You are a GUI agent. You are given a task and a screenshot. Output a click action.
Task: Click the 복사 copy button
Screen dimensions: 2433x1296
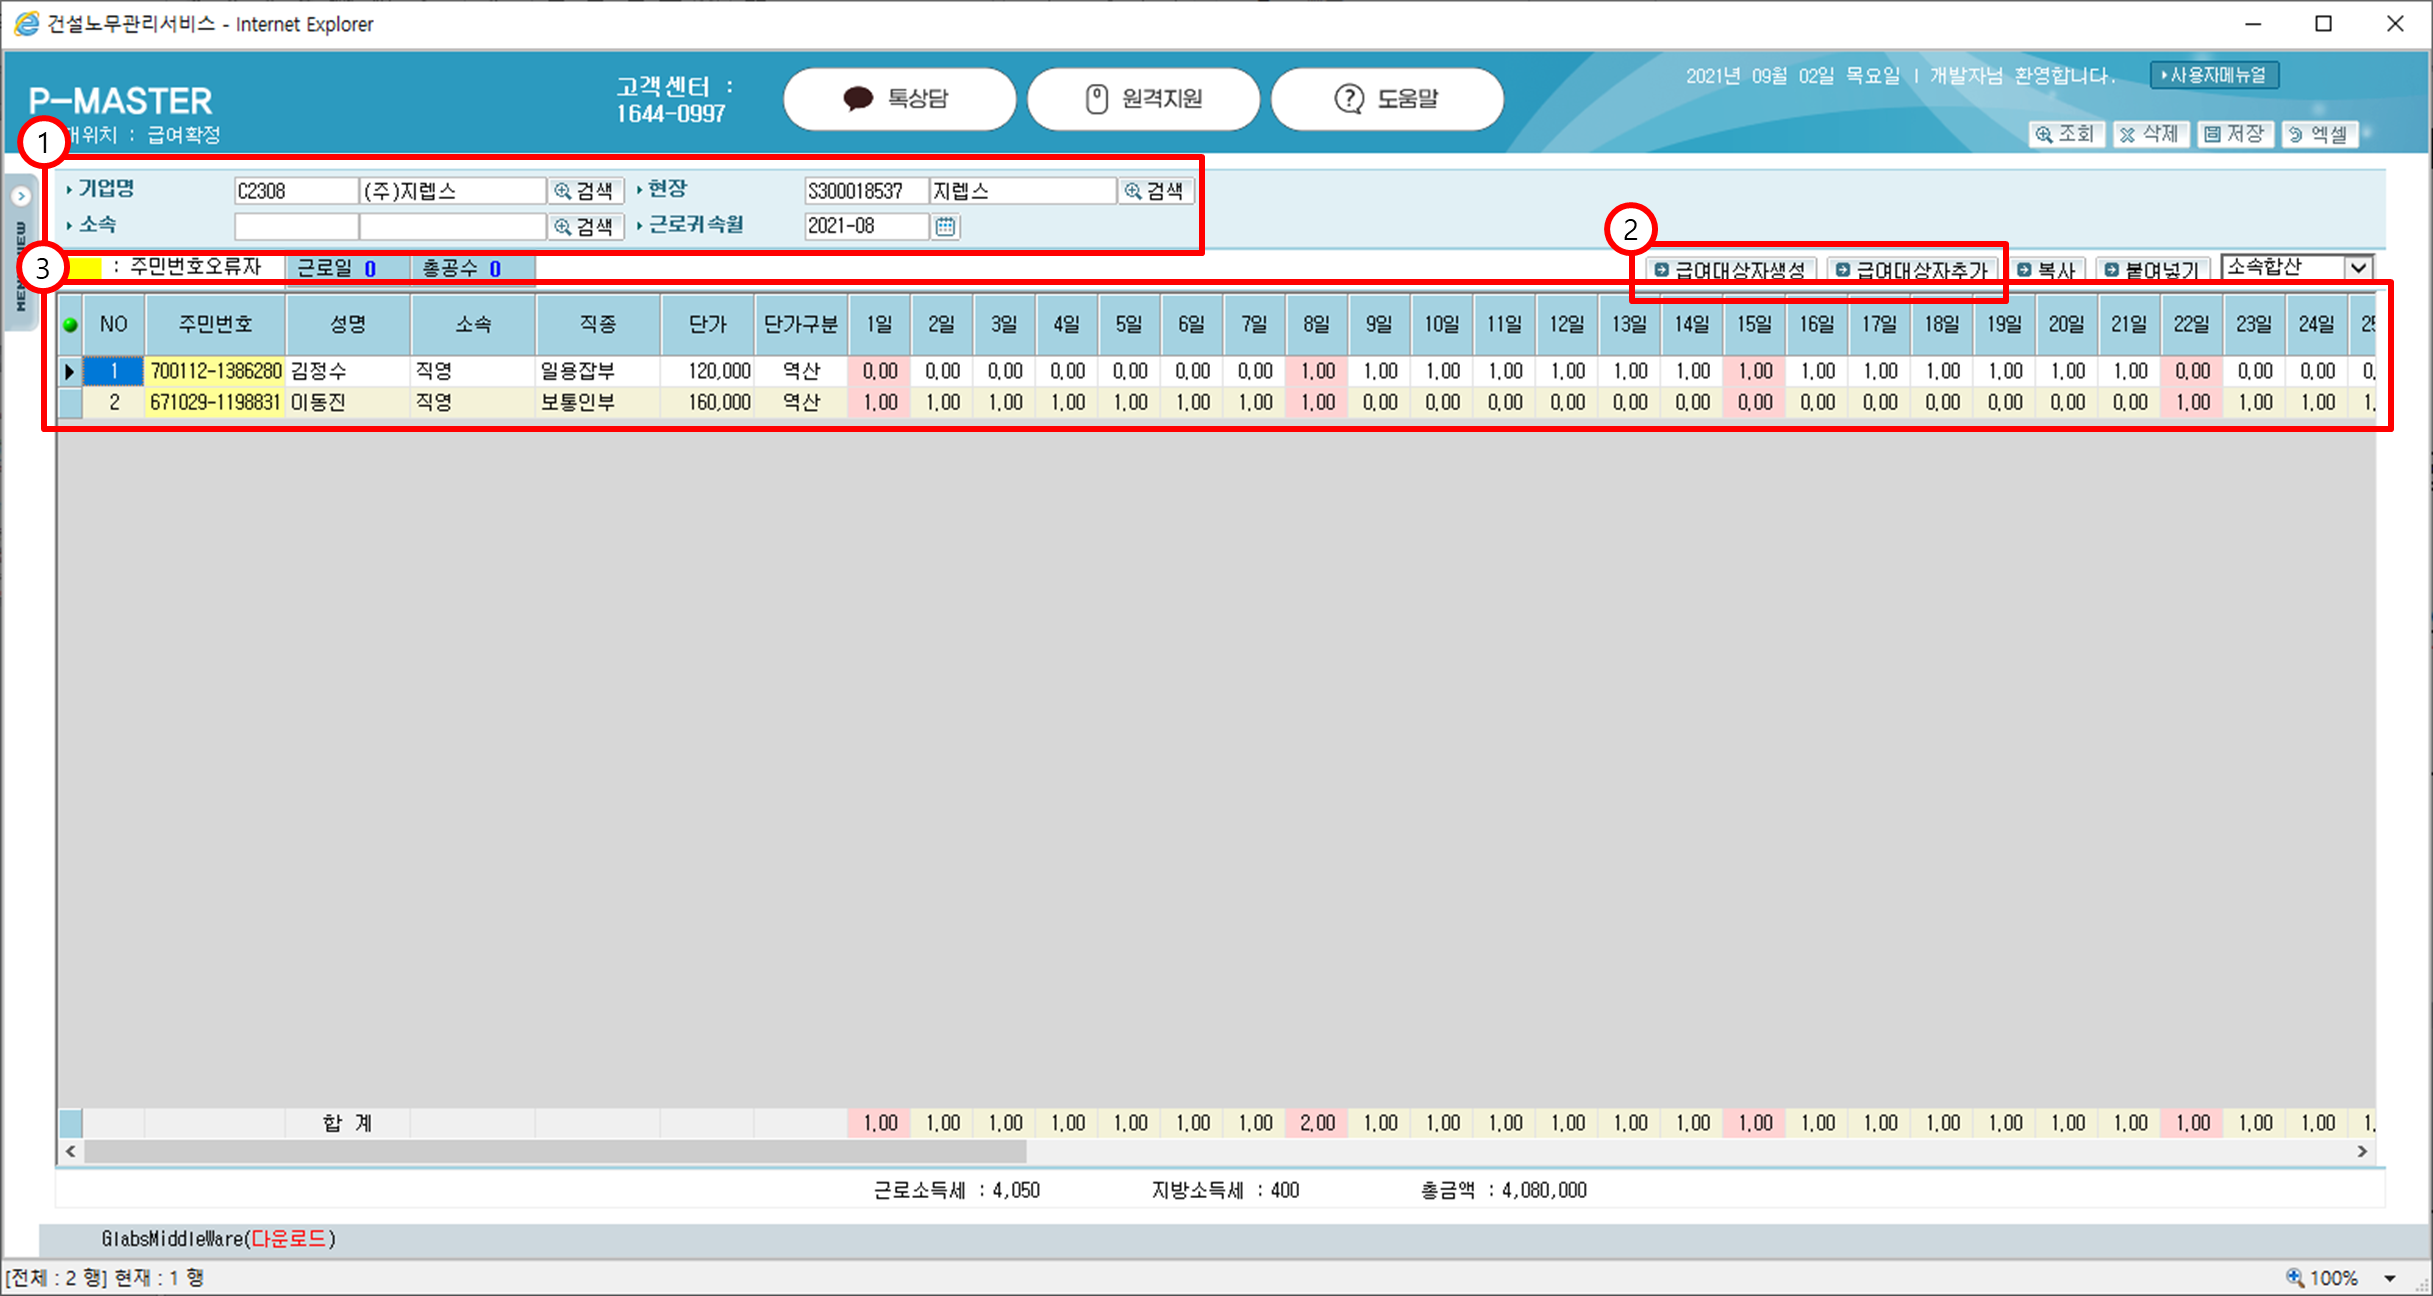click(x=2046, y=270)
